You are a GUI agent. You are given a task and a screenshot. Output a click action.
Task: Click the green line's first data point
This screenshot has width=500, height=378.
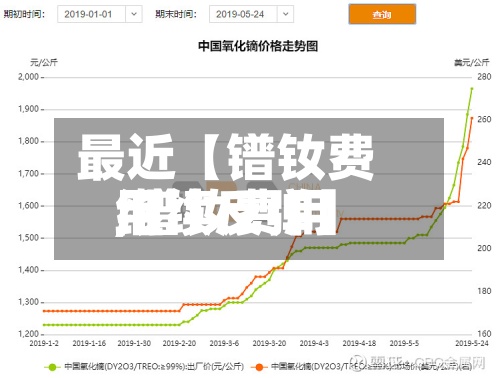[44, 325]
